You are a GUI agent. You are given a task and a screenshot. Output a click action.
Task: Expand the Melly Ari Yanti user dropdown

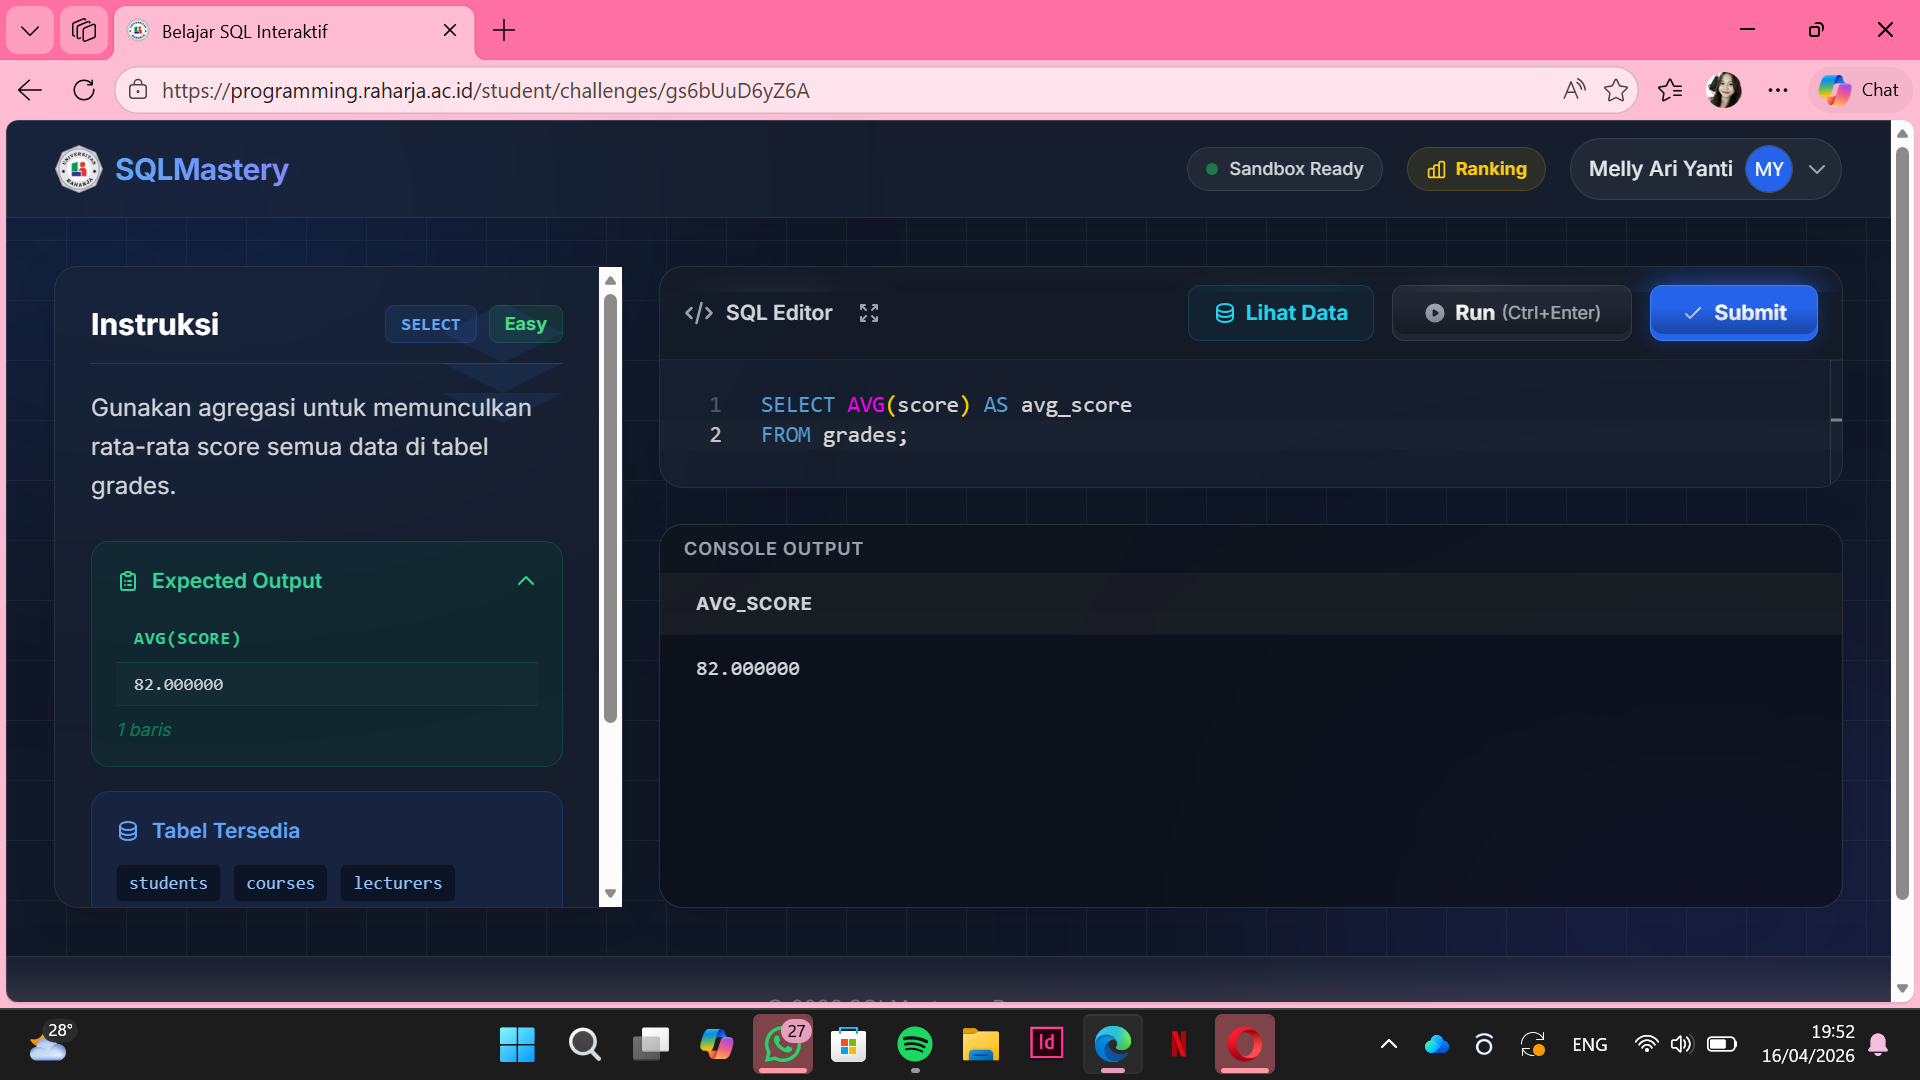1817,169
